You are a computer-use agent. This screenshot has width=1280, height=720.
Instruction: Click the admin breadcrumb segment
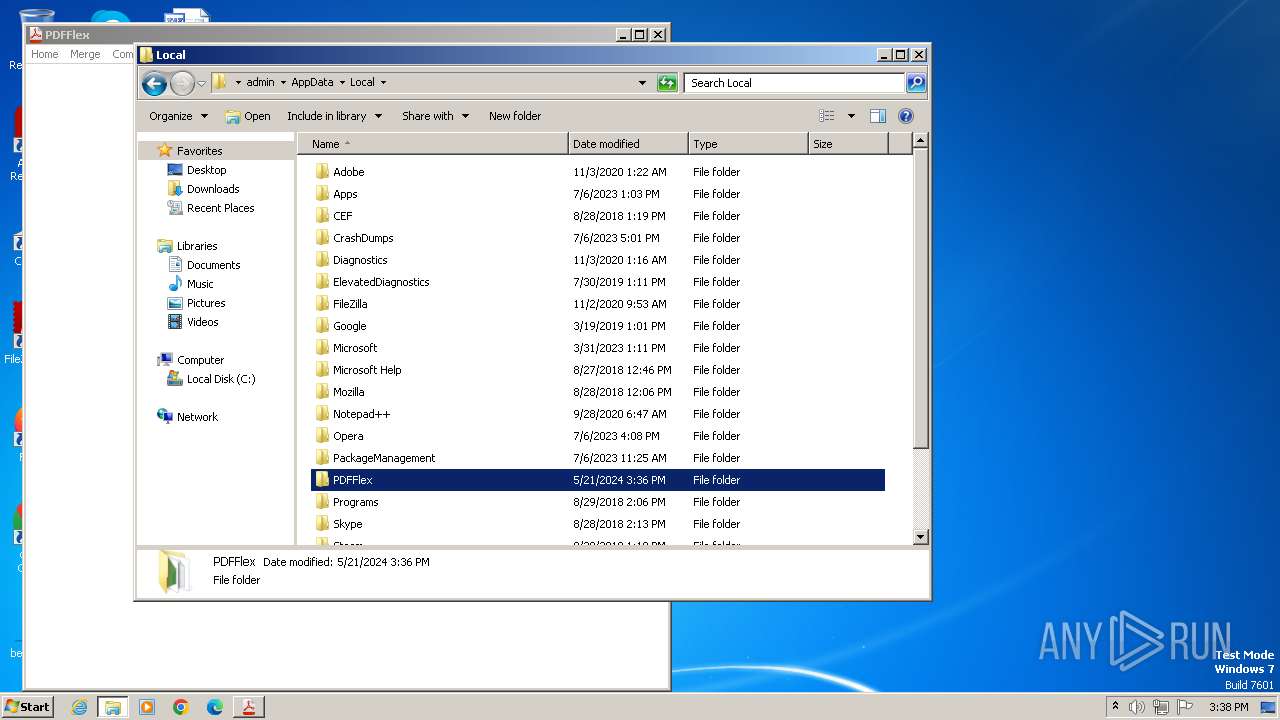point(260,83)
